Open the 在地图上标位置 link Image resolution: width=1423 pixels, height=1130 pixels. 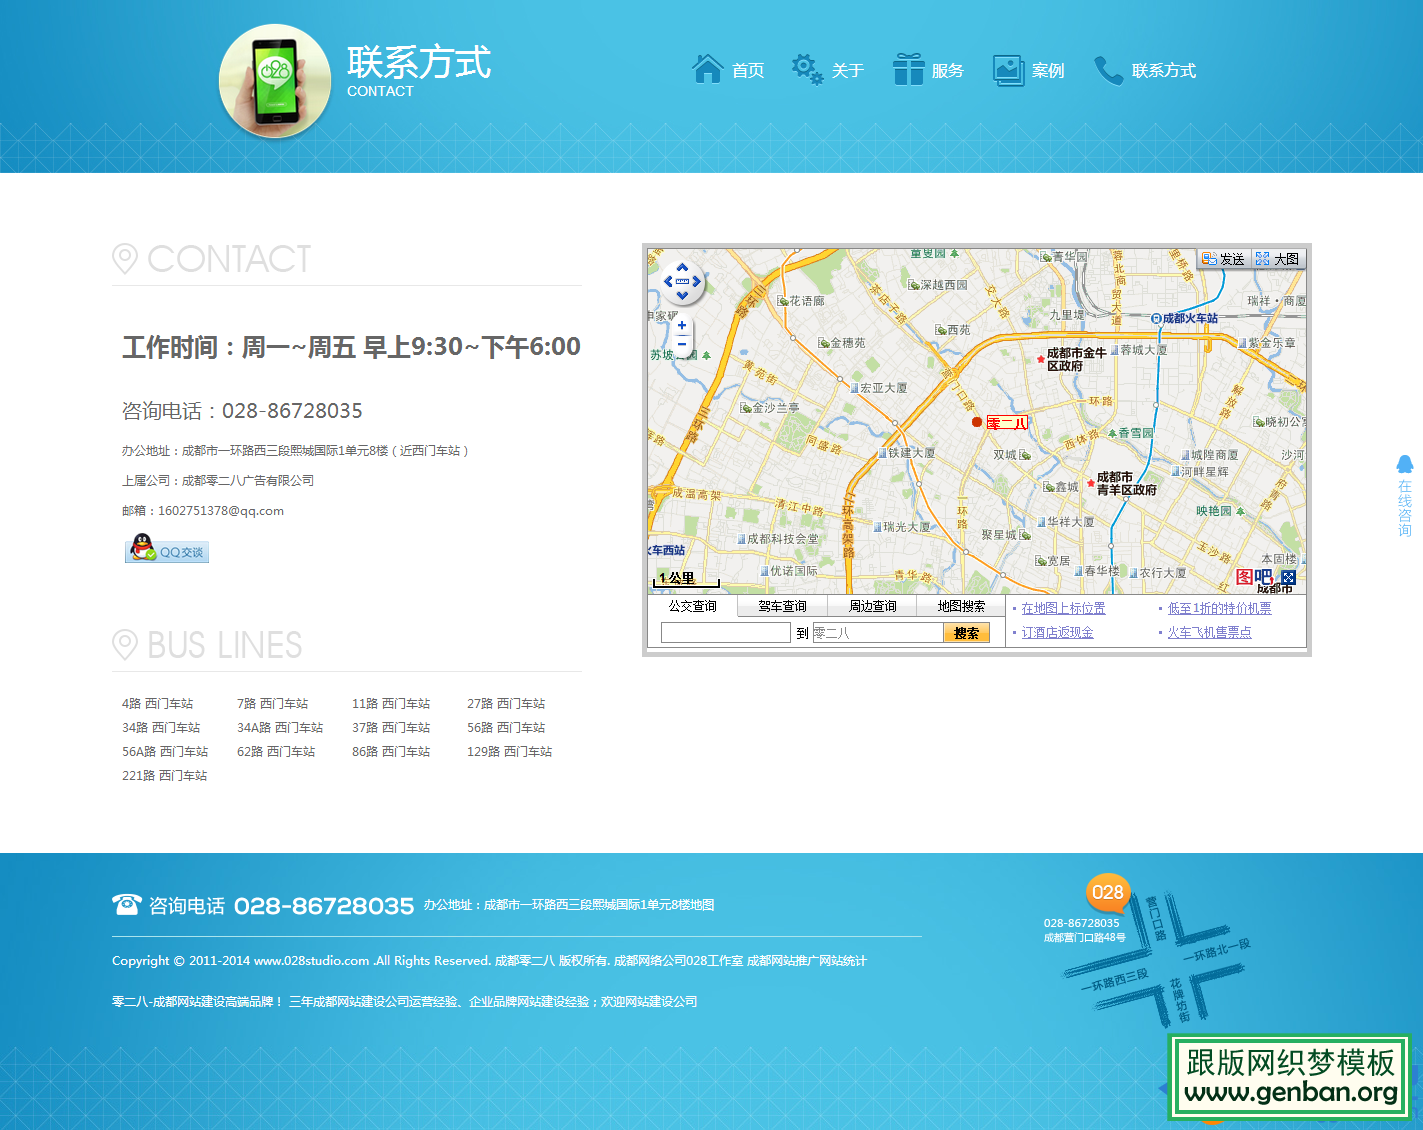click(1062, 607)
